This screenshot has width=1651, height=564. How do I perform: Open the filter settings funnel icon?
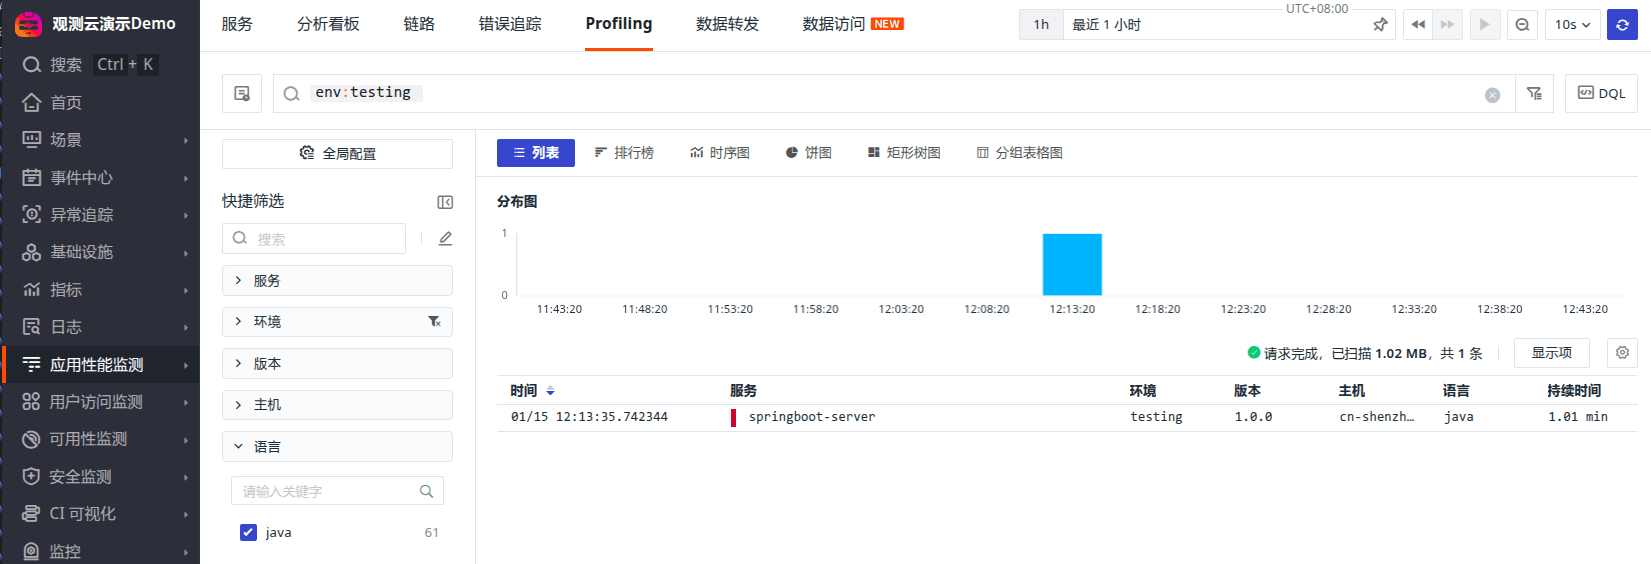(x=1534, y=93)
